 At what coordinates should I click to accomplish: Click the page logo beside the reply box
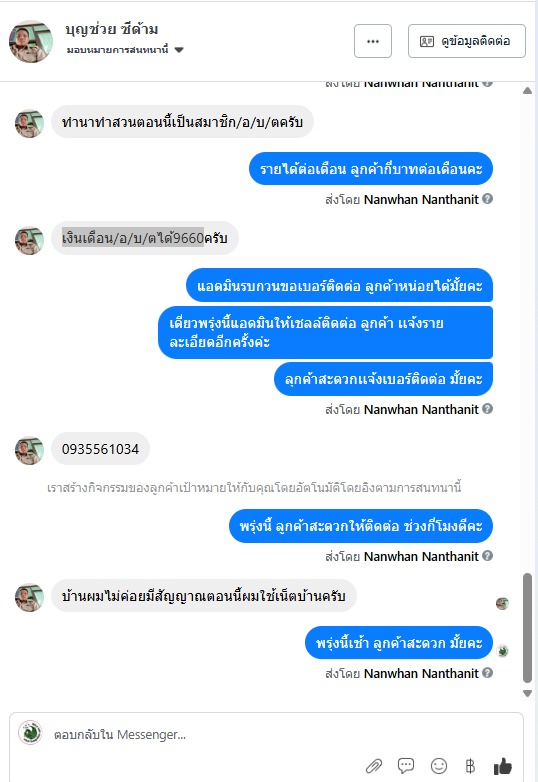click(30, 733)
